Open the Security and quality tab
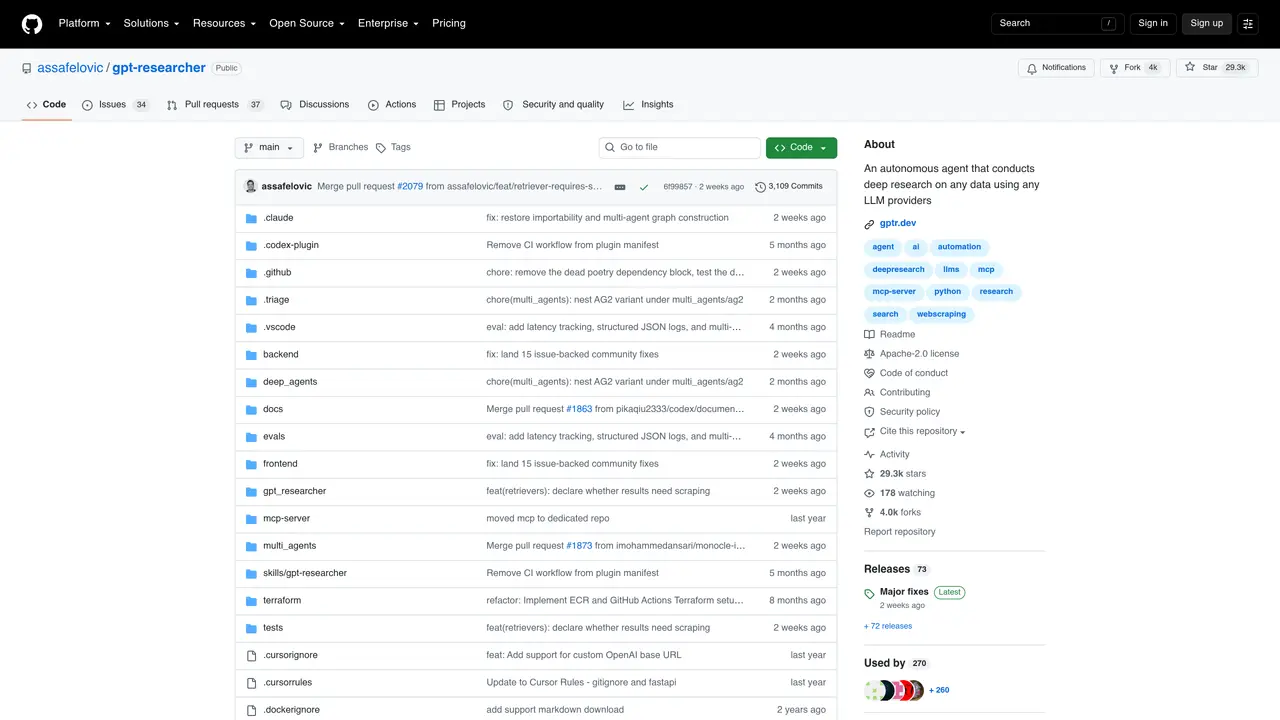Screen dimensions: 1280x720 pyautogui.click(x=553, y=105)
